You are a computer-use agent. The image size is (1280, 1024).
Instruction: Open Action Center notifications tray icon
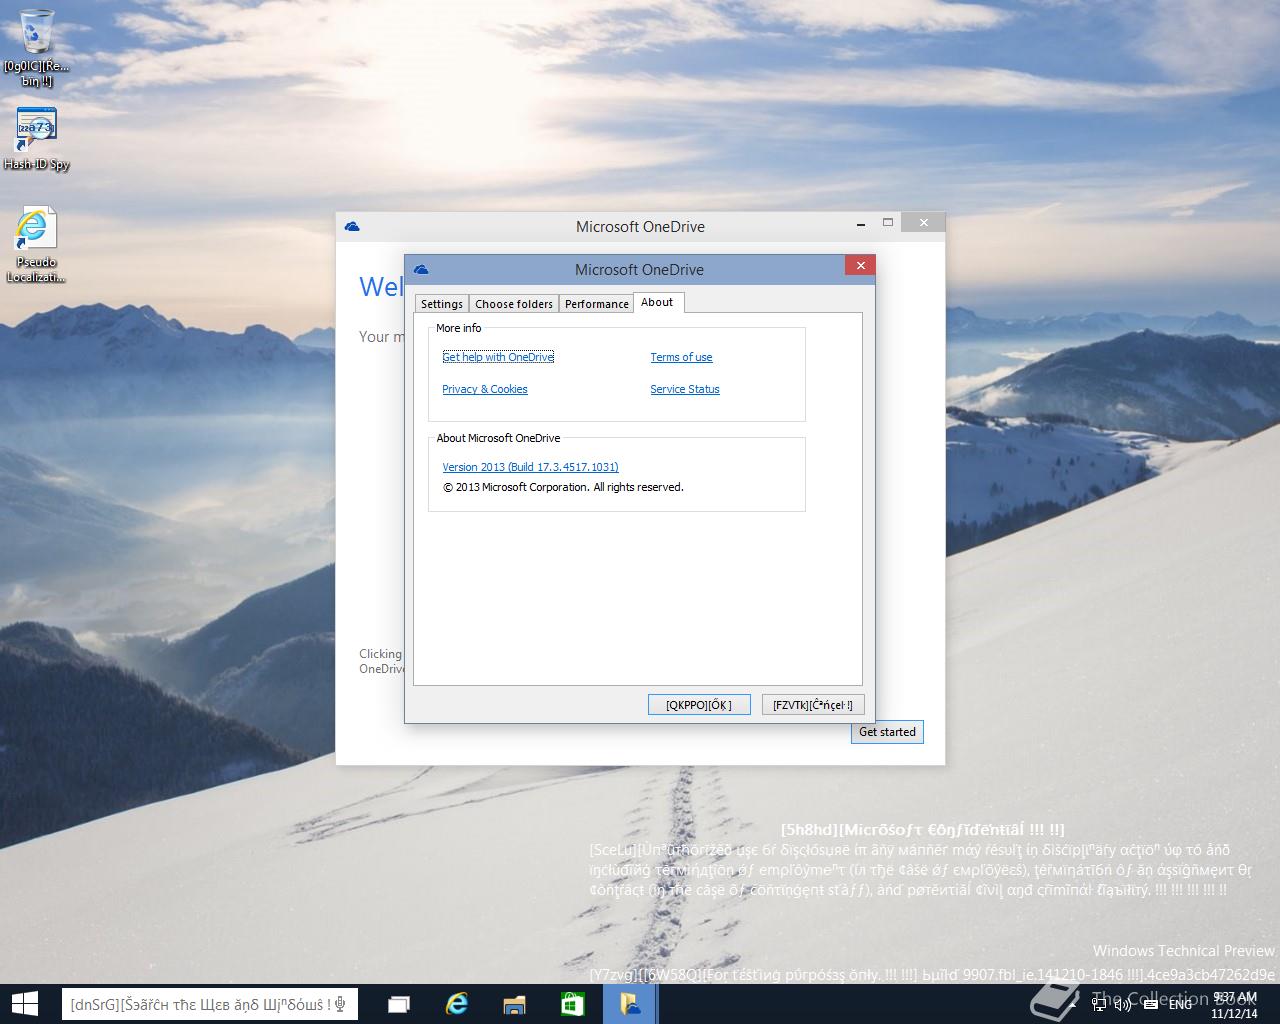click(1149, 1004)
